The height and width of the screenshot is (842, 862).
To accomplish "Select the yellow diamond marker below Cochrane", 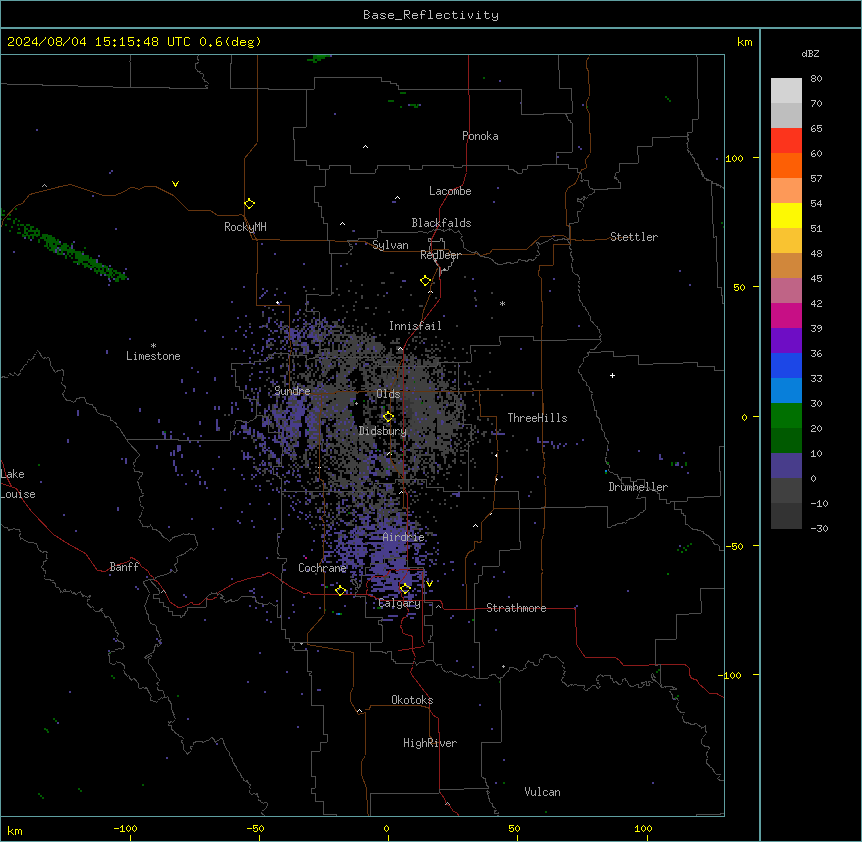I will (x=340, y=591).
